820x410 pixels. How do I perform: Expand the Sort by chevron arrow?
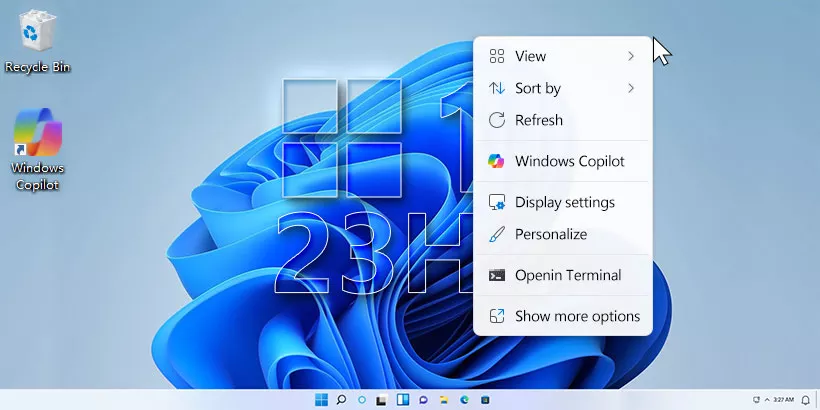[x=631, y=88]
